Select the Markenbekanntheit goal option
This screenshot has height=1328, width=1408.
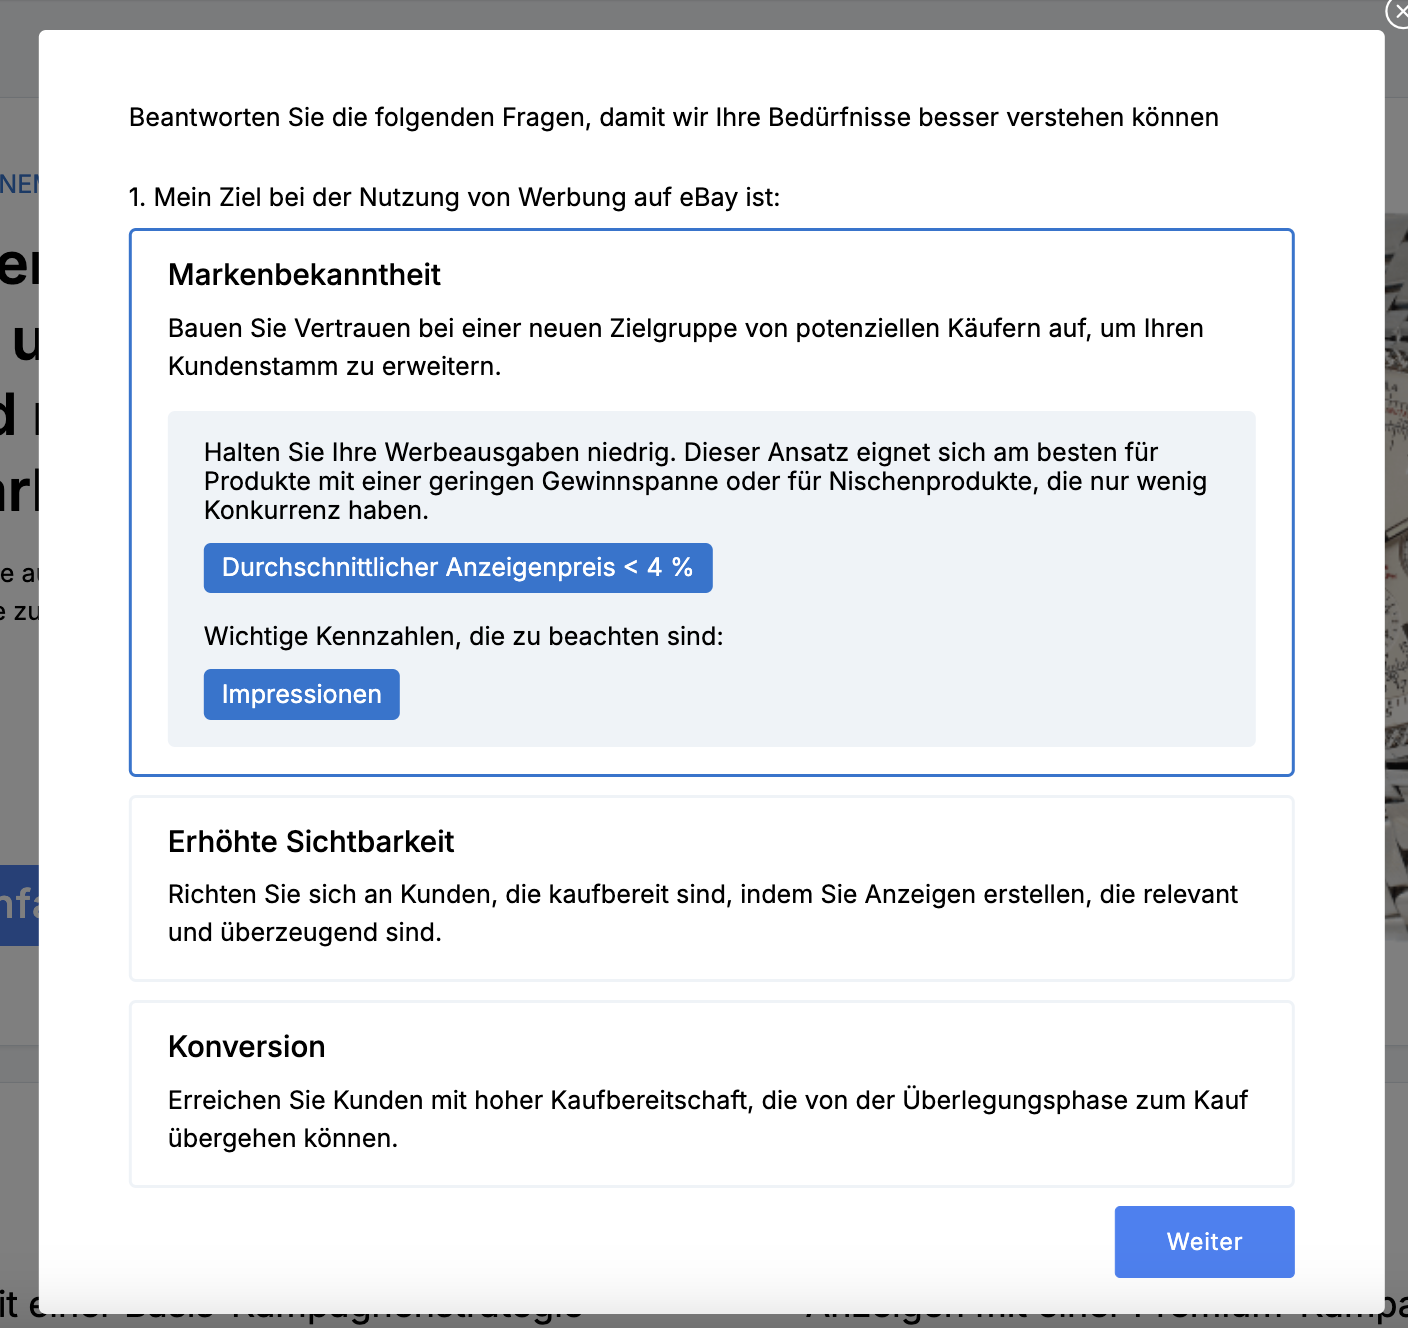click(711, 502)
